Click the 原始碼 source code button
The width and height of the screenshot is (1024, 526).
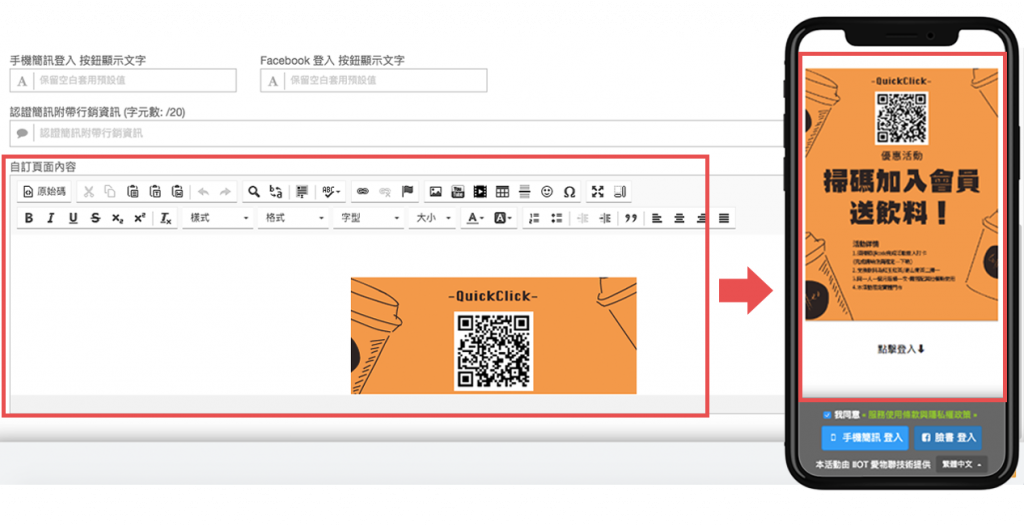[x=44, y=191]
